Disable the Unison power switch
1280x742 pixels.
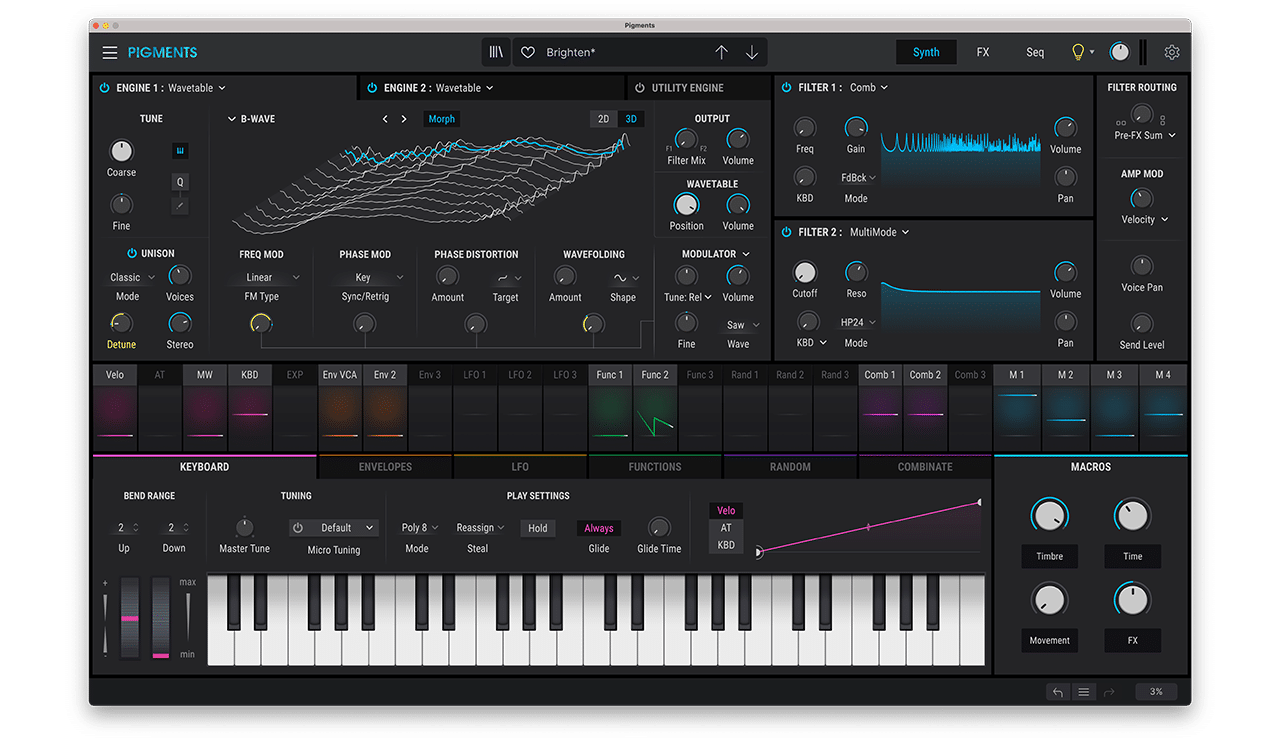[x=132, y=253]
